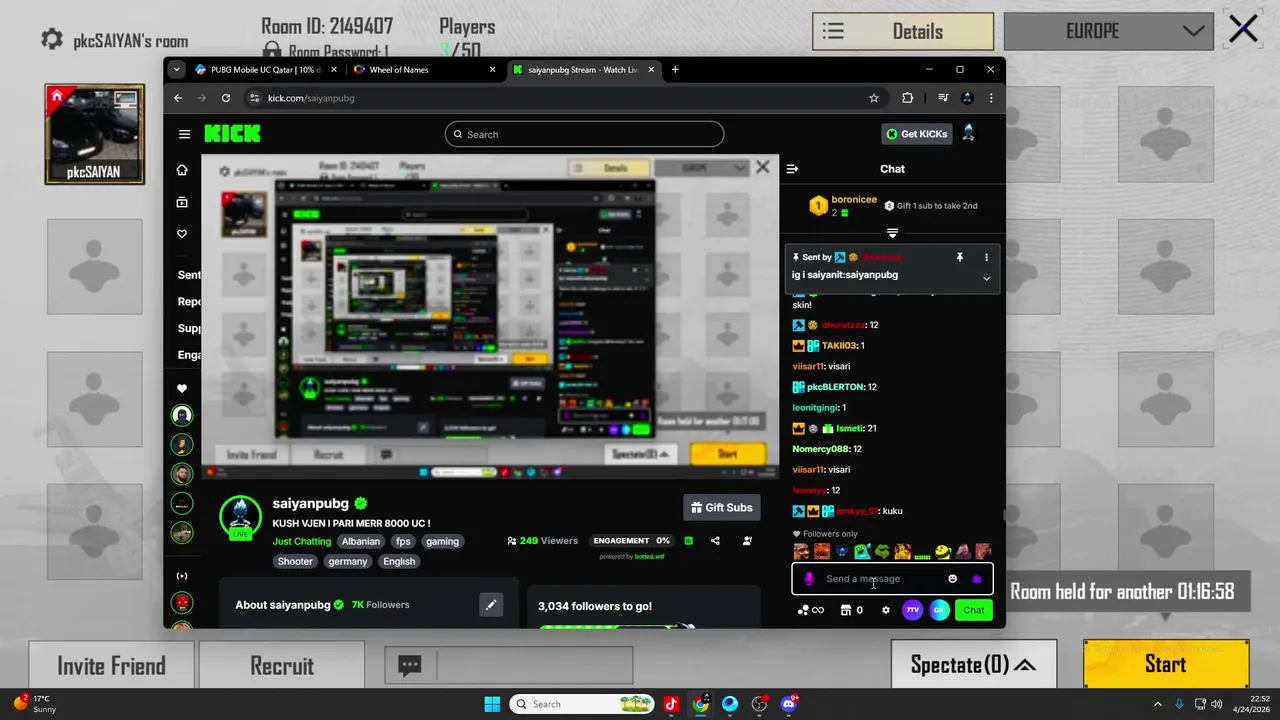The width and height of the screenshot is (1280, 720).
Task: Collapse chat panel with arrow icon
Action: click(792, 169)
